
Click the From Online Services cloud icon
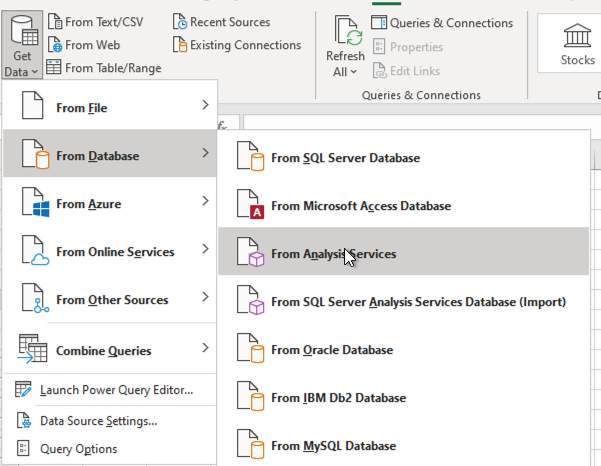(35, 250)
